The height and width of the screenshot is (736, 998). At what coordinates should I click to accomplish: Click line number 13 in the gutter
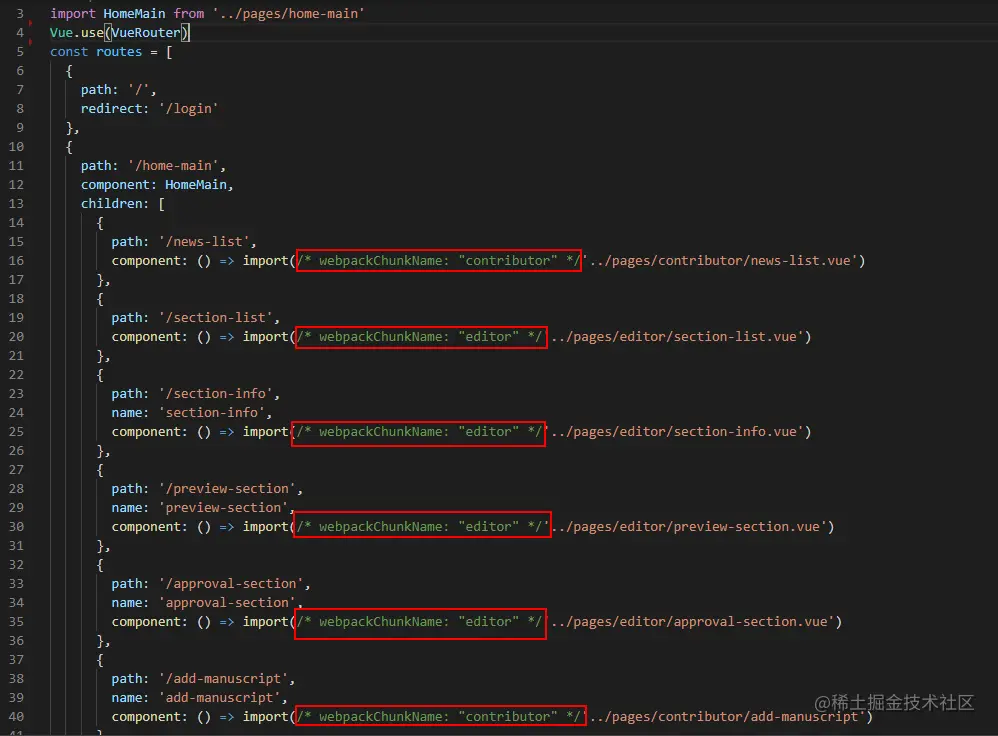tap(16, 204)
